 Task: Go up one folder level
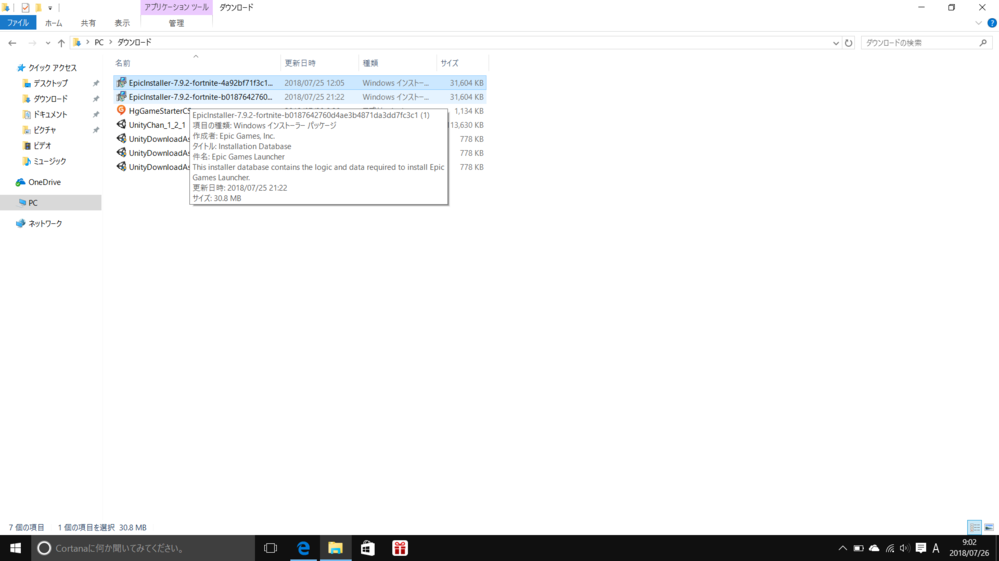coord(61,43)
